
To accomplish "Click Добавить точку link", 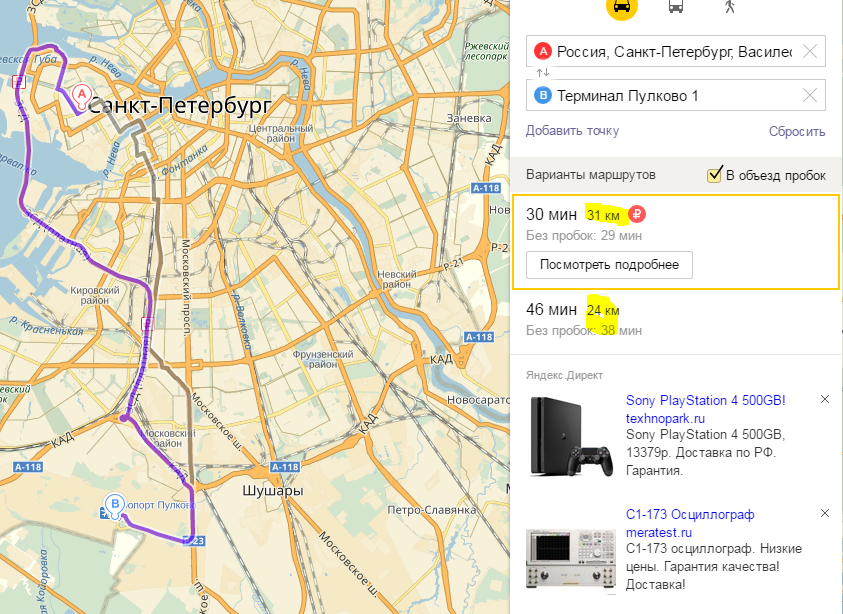I will [x=572, y=131].
